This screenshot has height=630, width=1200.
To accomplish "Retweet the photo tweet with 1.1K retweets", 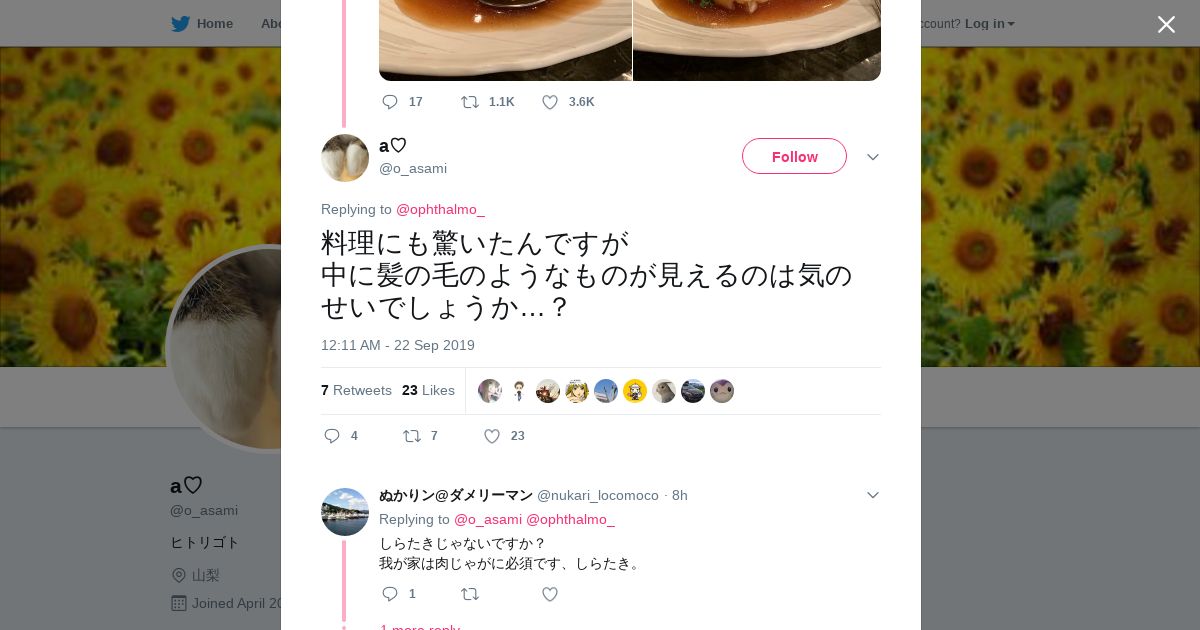I will [x=469, y=102].
